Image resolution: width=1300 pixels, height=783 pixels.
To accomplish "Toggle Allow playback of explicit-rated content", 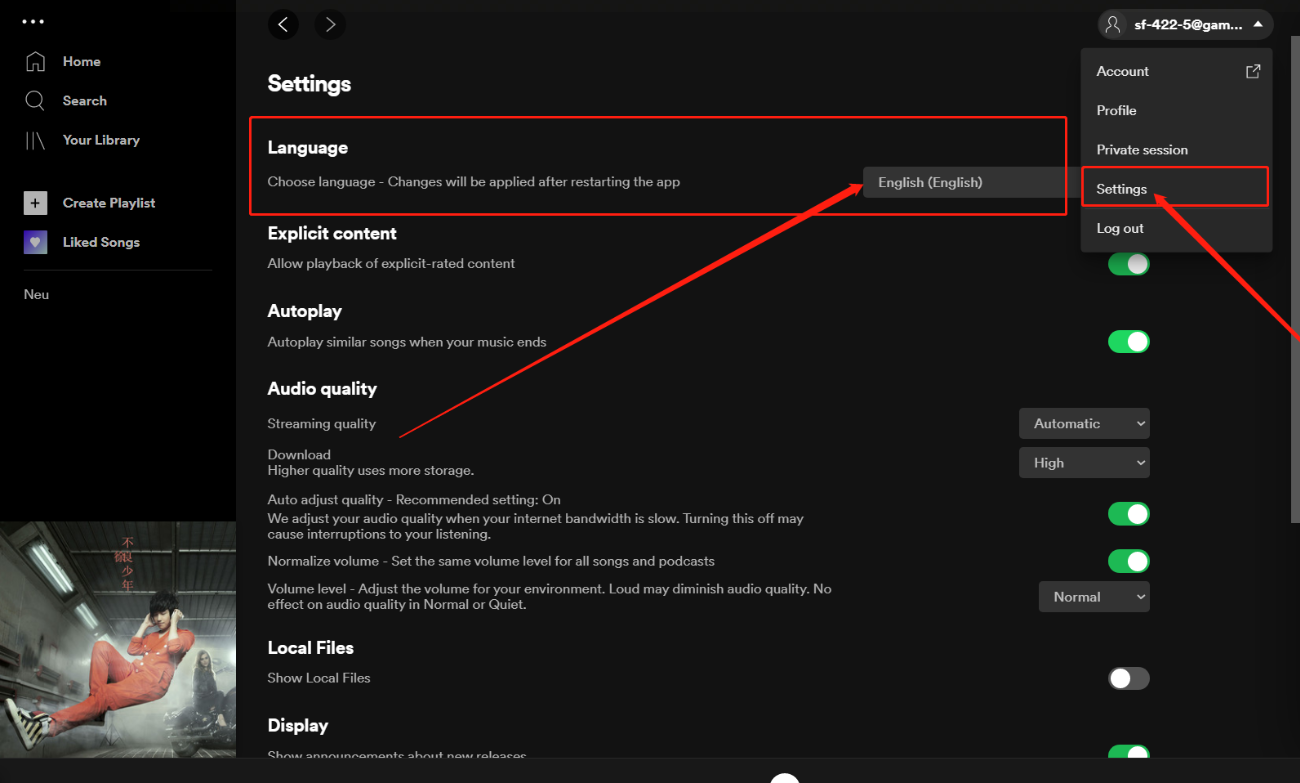I will [1128, 264].
